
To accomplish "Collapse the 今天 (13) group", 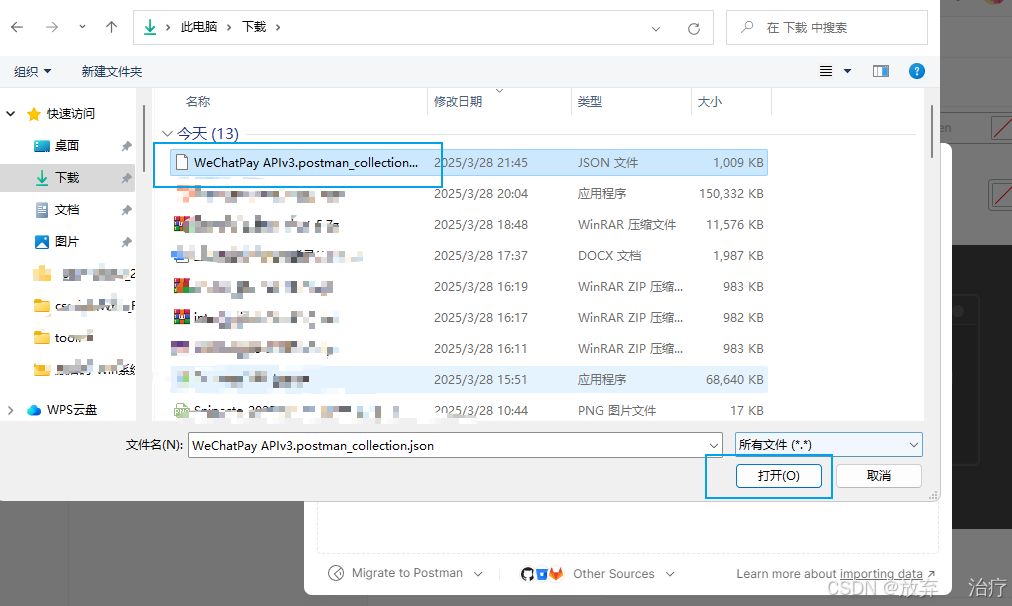I will coord(167,134).
